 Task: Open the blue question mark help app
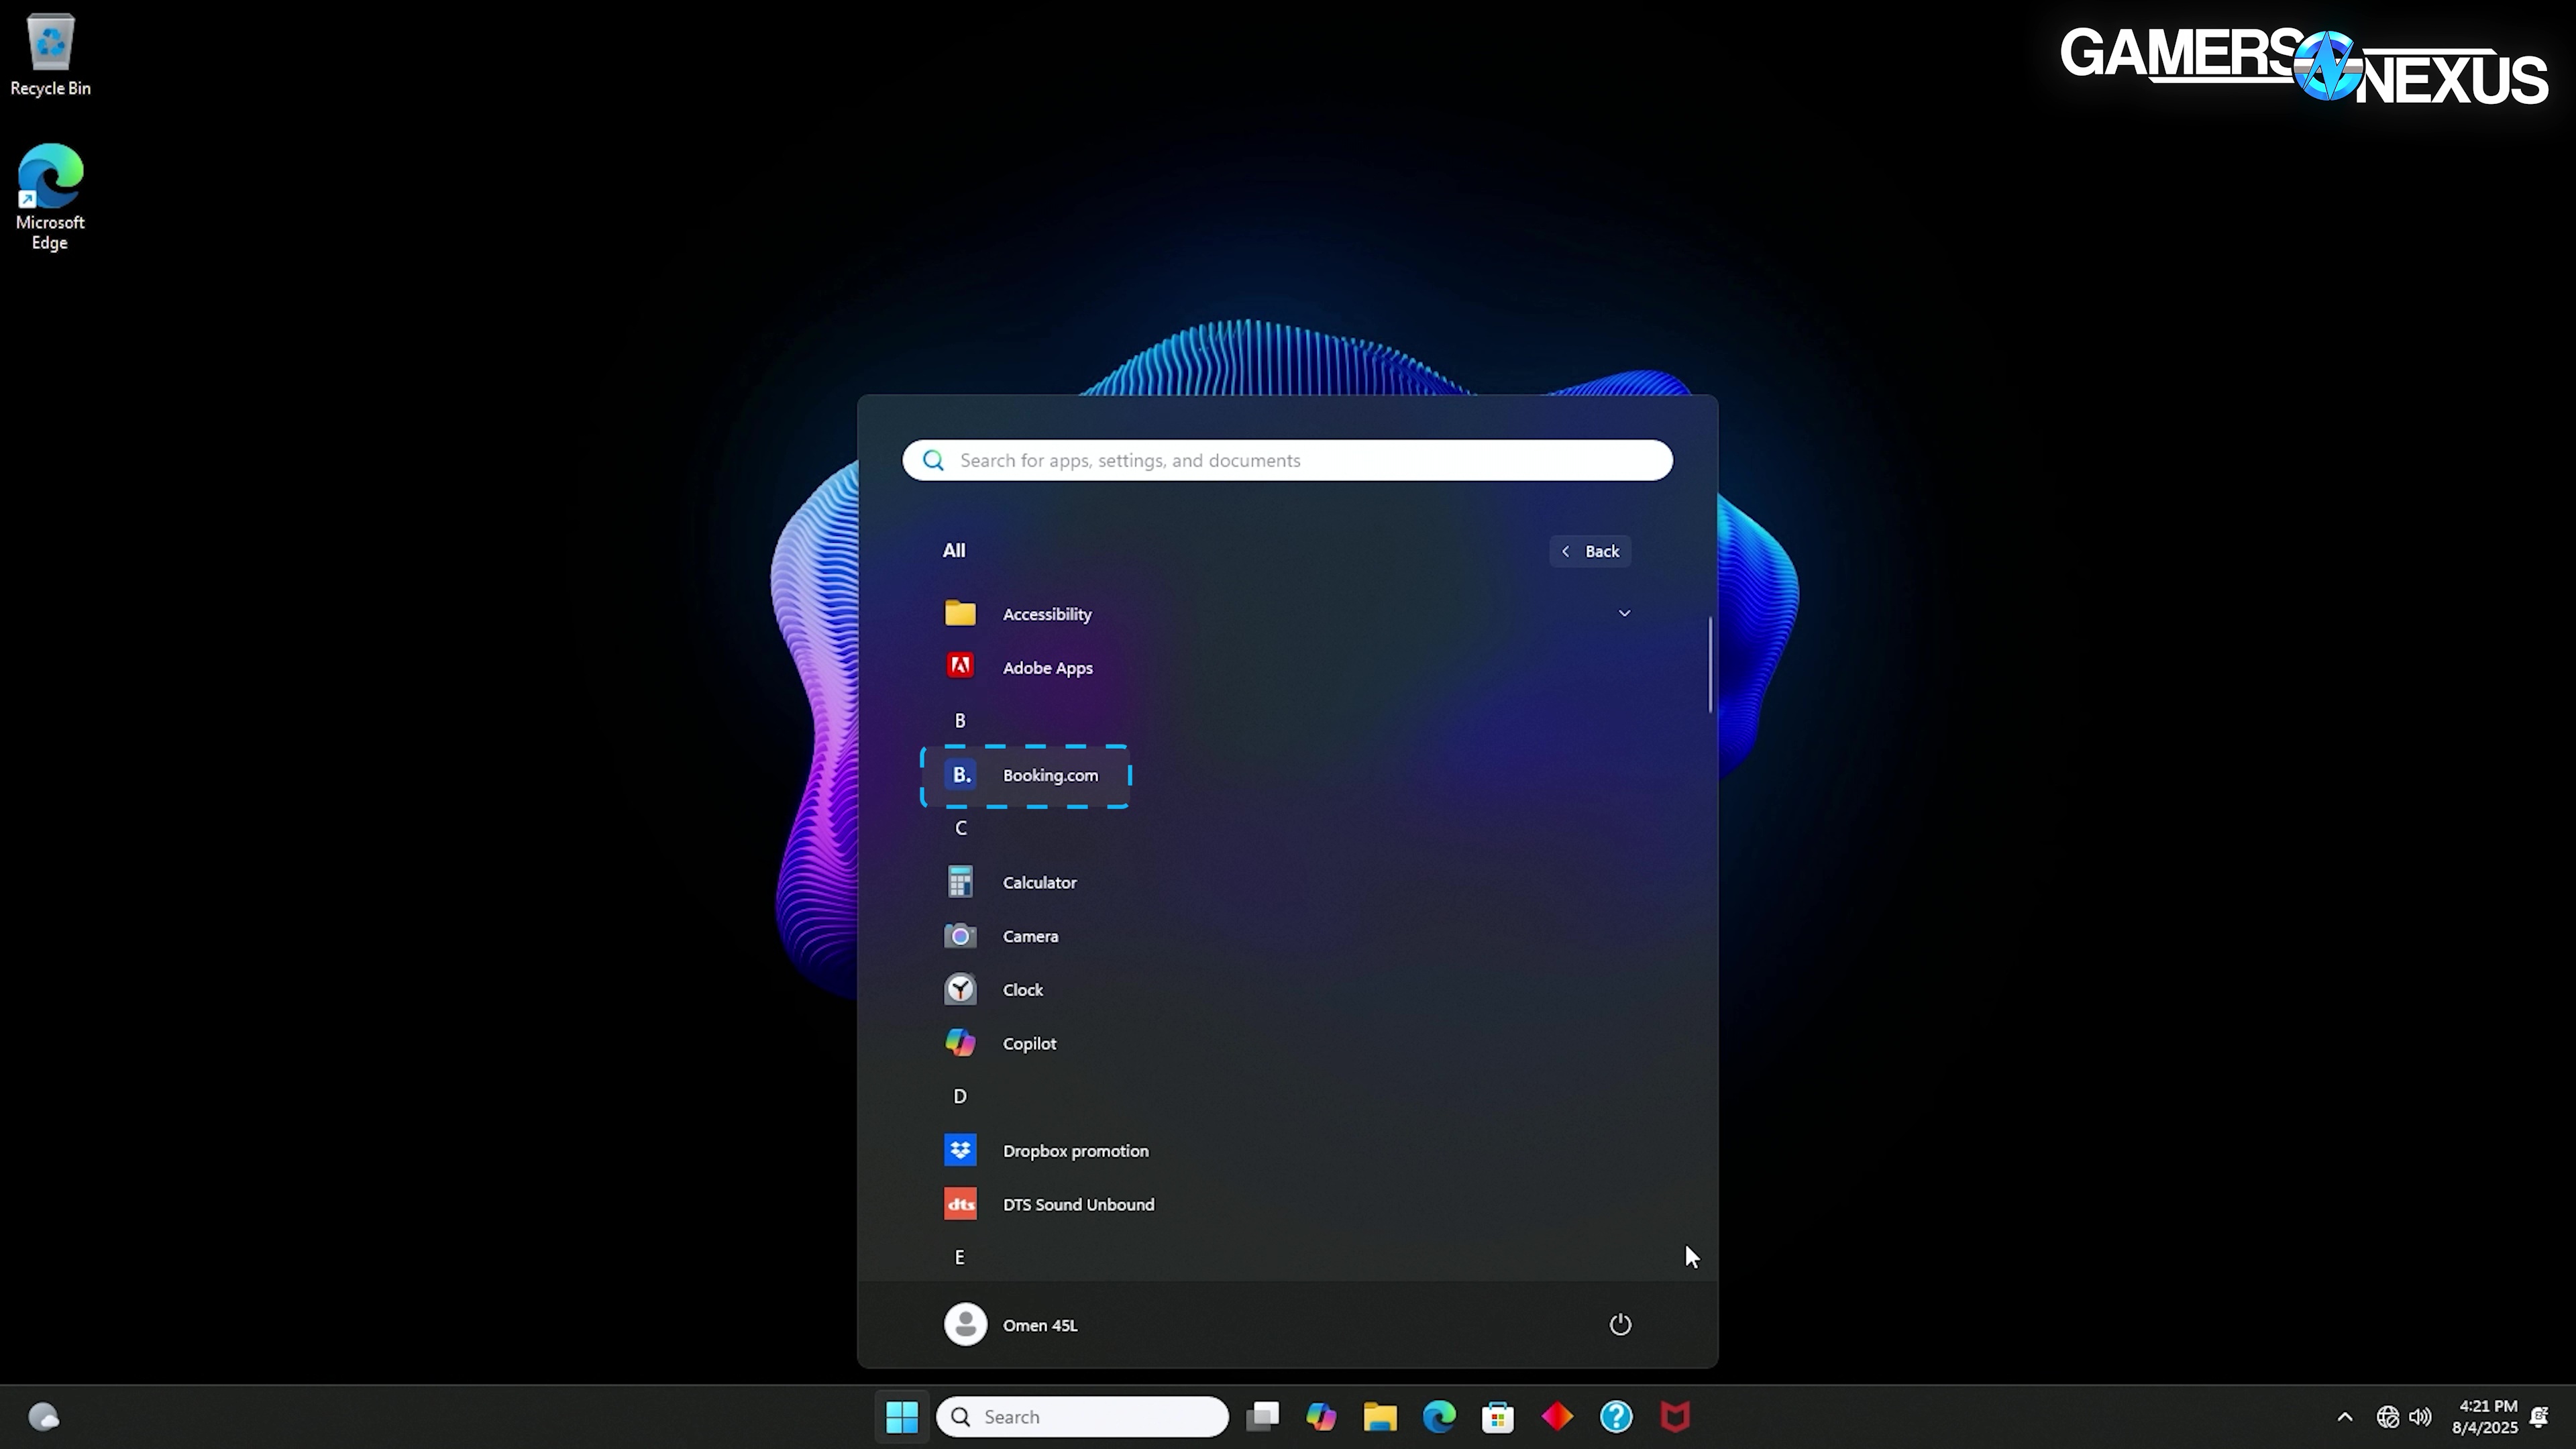(1616, 1417)
